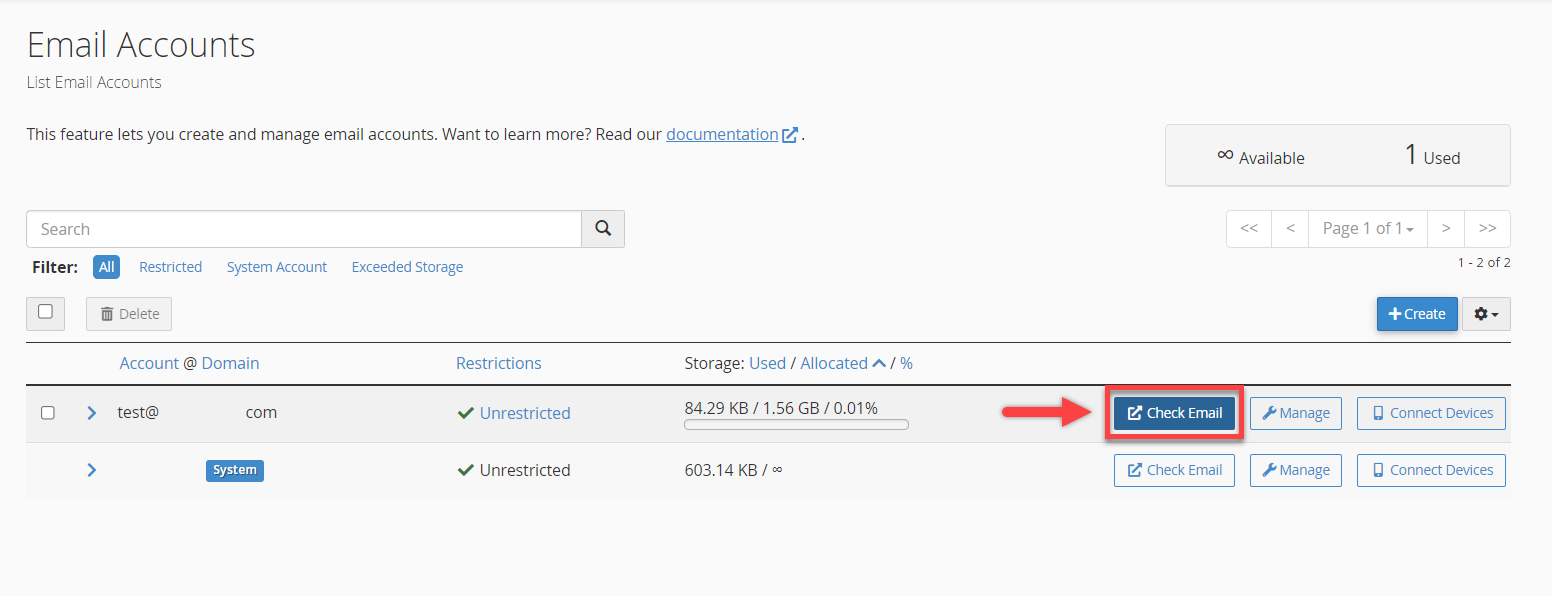Viewport: 1552px width, 596px height.
Task: Click the external link icon beside documentation
Action: point(789,133)
